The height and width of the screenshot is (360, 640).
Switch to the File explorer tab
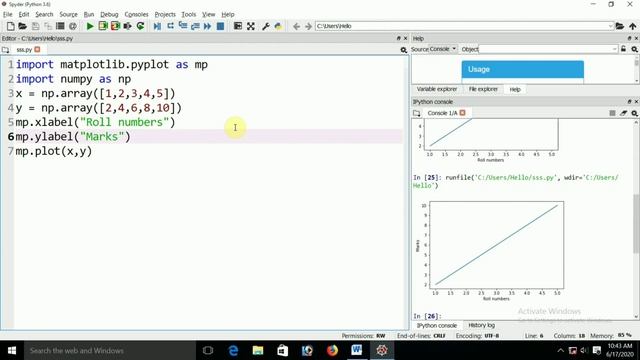tap(483, 89)
